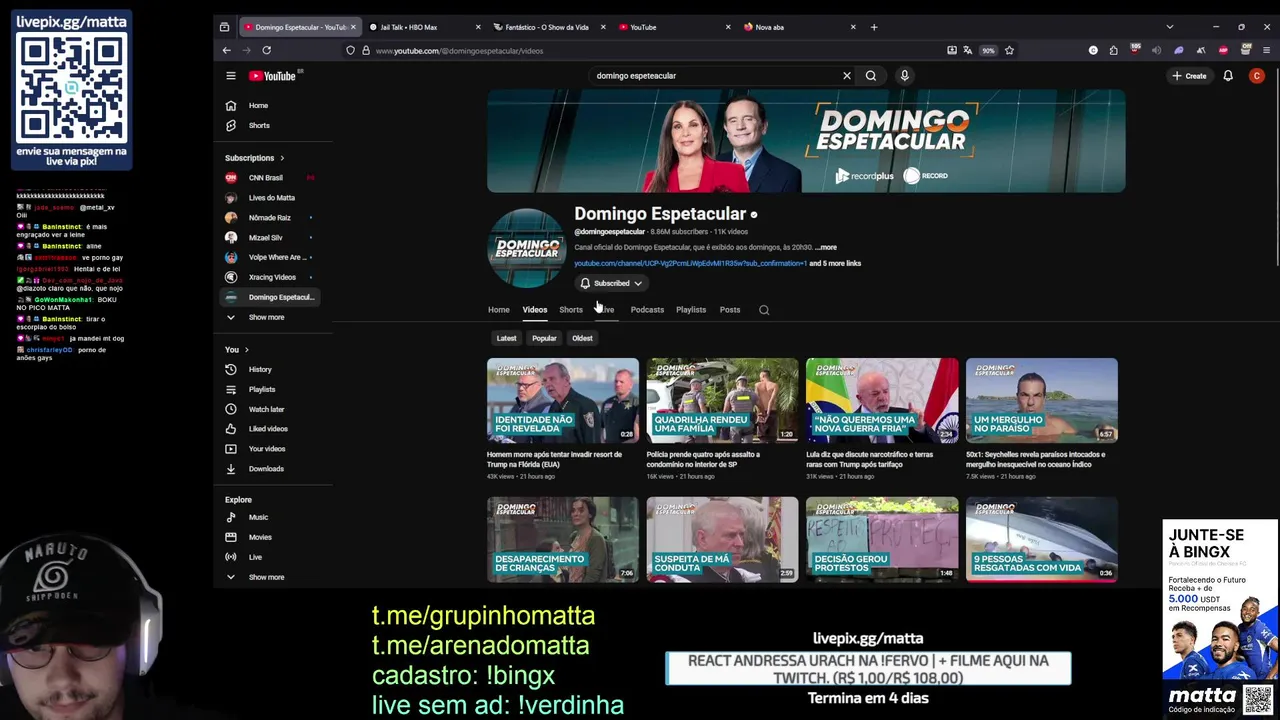The image size is (1280, 720).
Task: Play the 'Quadrilha rendeu uma família' thumbnail
Action: click(x=722, y=400)
